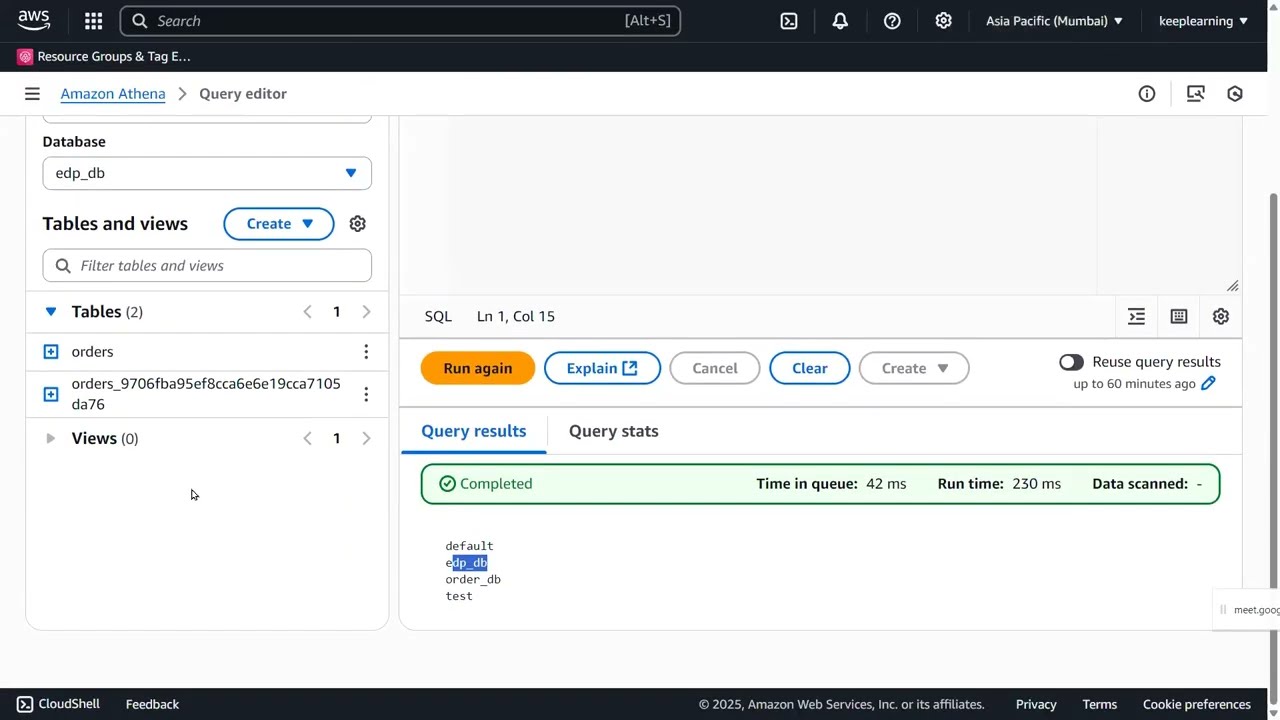Click the Completed status text

(x=496, y=484)
